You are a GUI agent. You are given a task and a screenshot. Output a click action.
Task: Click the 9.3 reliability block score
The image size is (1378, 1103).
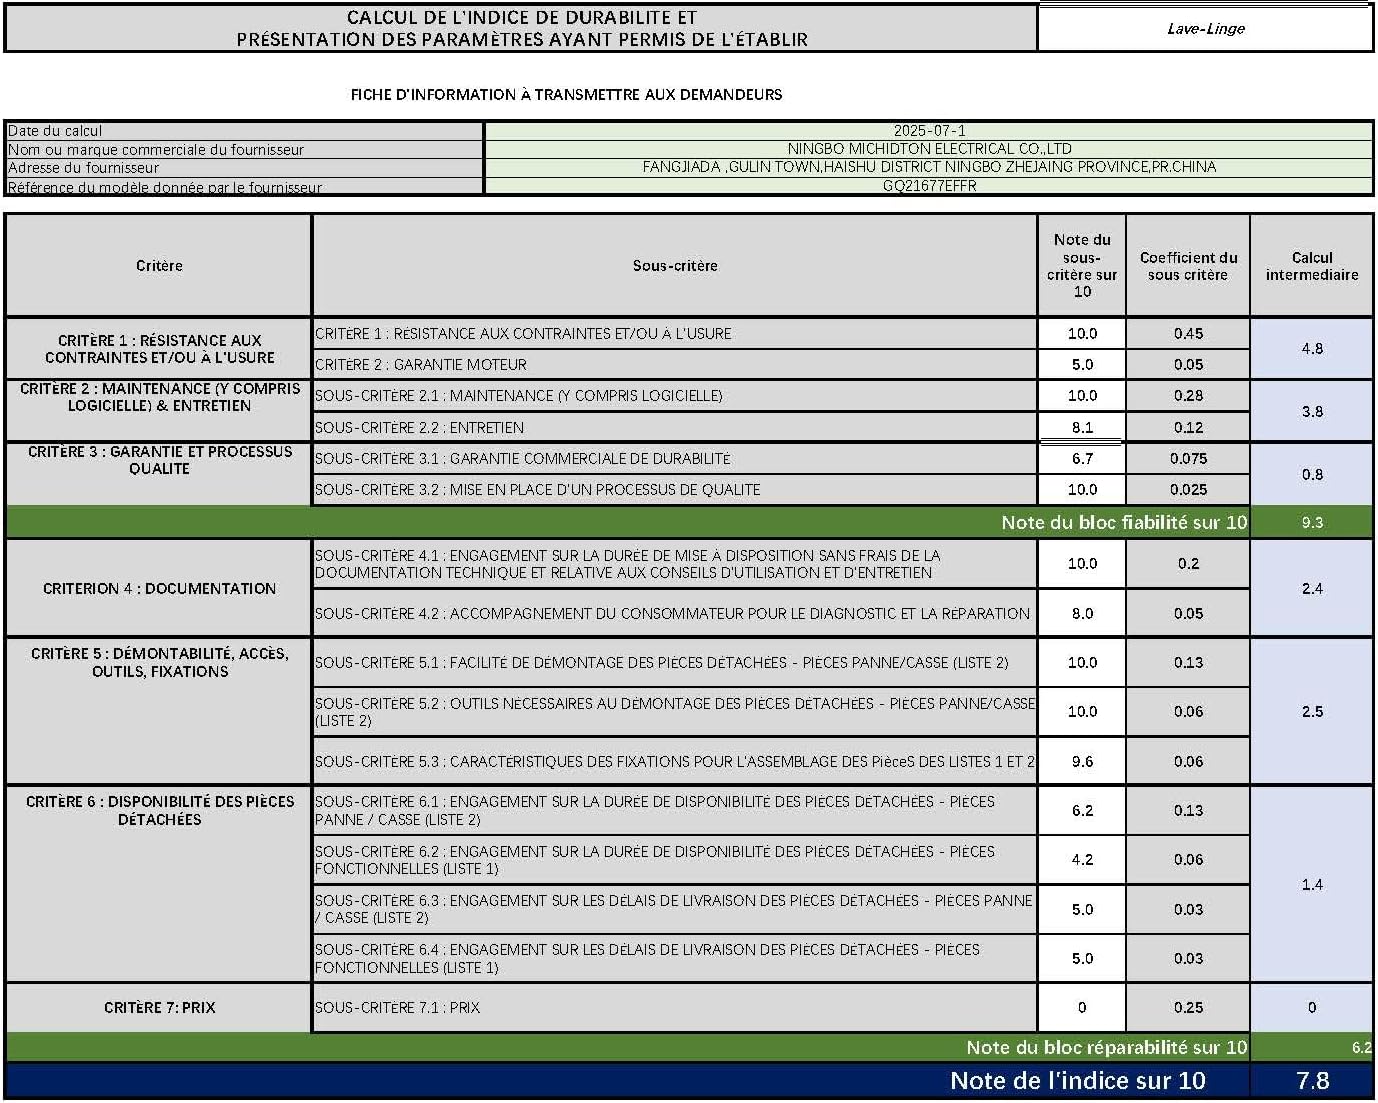click(1311, 522)
